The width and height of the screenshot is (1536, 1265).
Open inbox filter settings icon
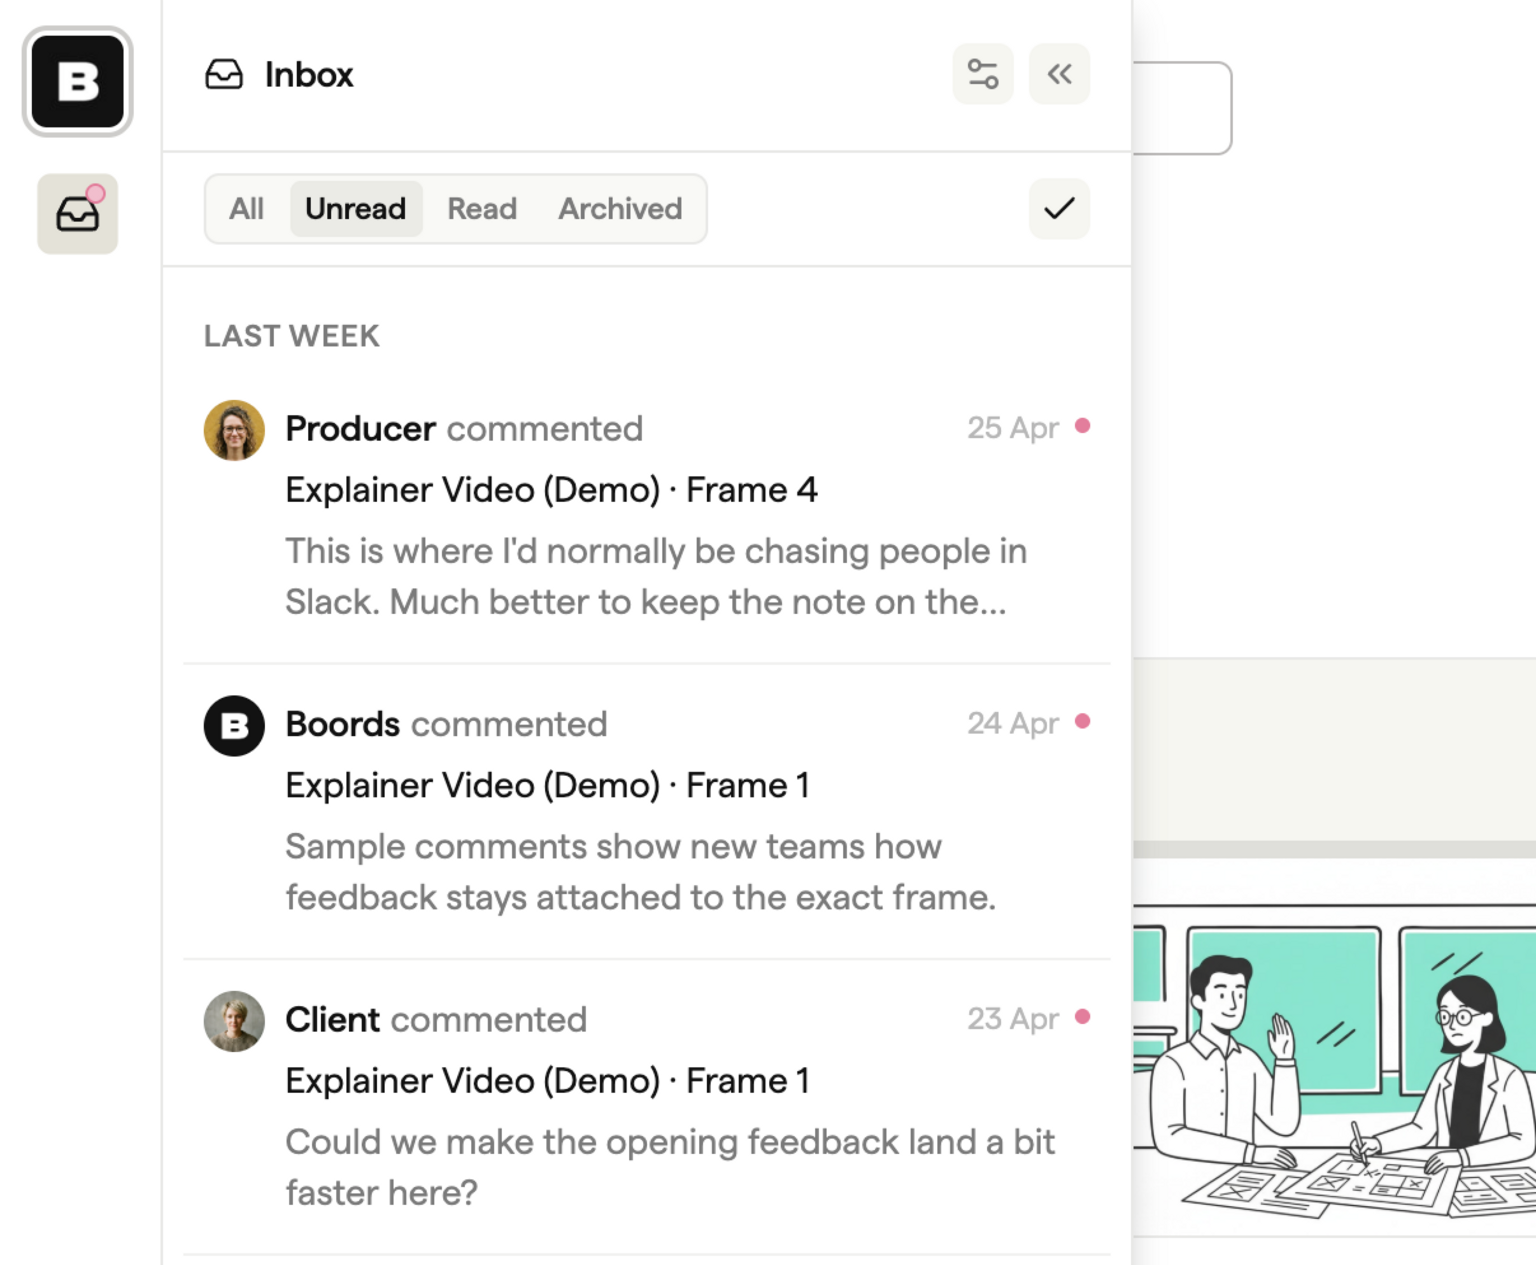coord(982,74)
